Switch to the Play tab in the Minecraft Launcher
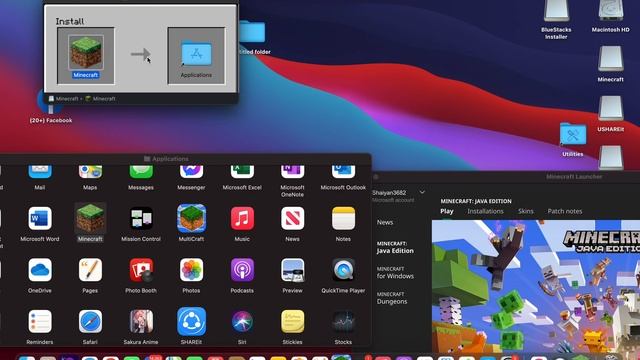This screenshot has height=360, width=640. (447, 211)
